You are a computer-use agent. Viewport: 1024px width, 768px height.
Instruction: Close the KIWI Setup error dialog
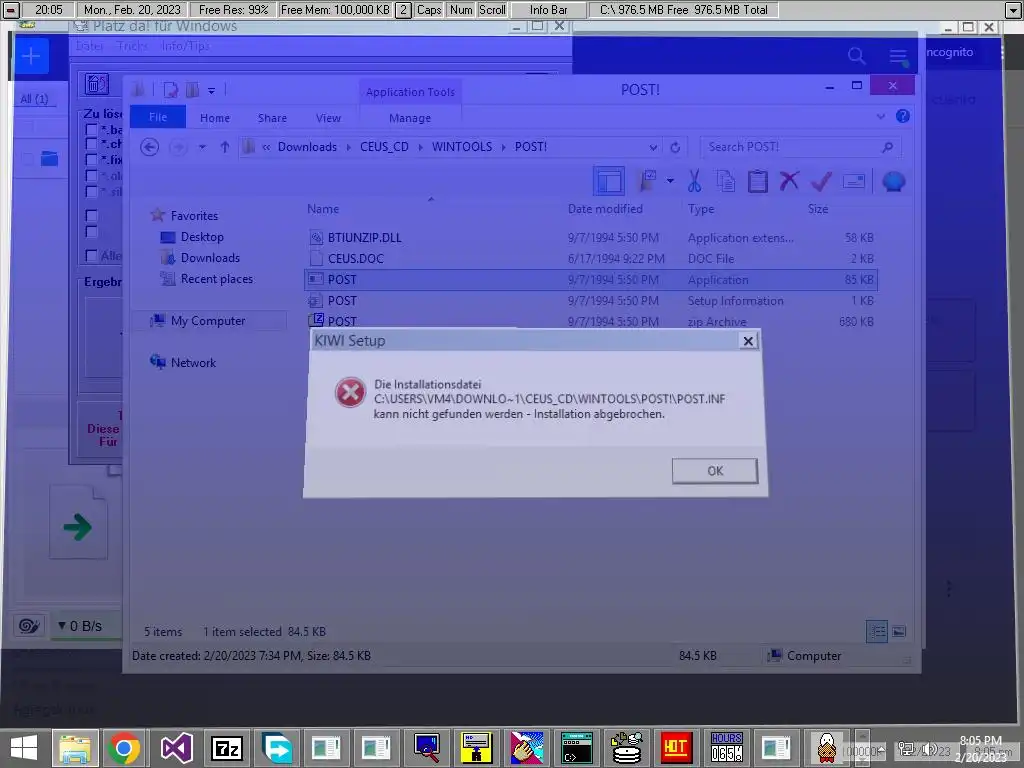point(748,341)
